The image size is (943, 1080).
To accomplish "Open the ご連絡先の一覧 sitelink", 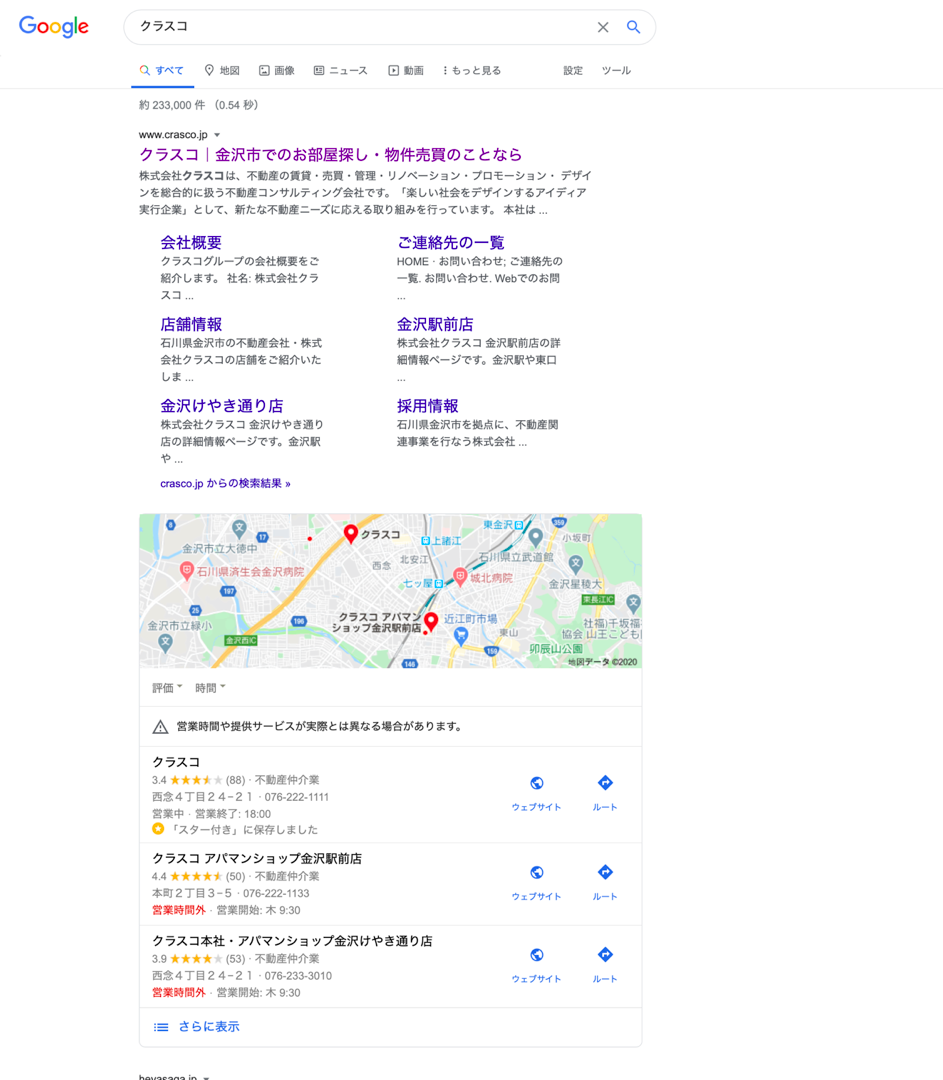I will pos(450,242).
